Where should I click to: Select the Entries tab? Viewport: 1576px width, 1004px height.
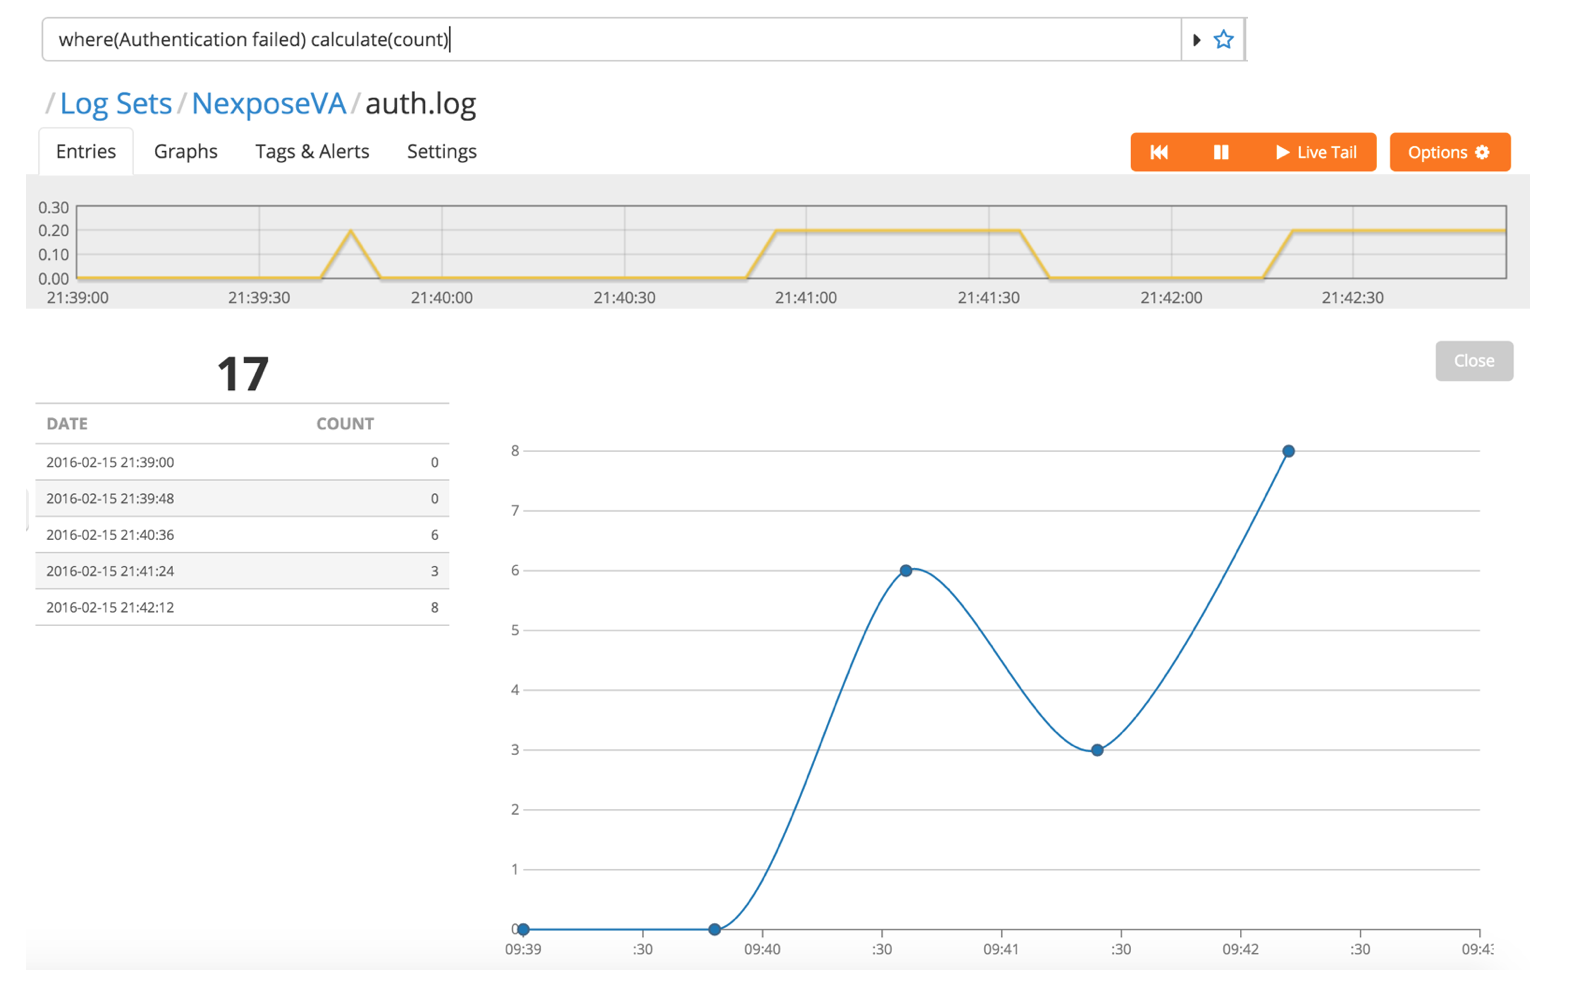[86, 151]
